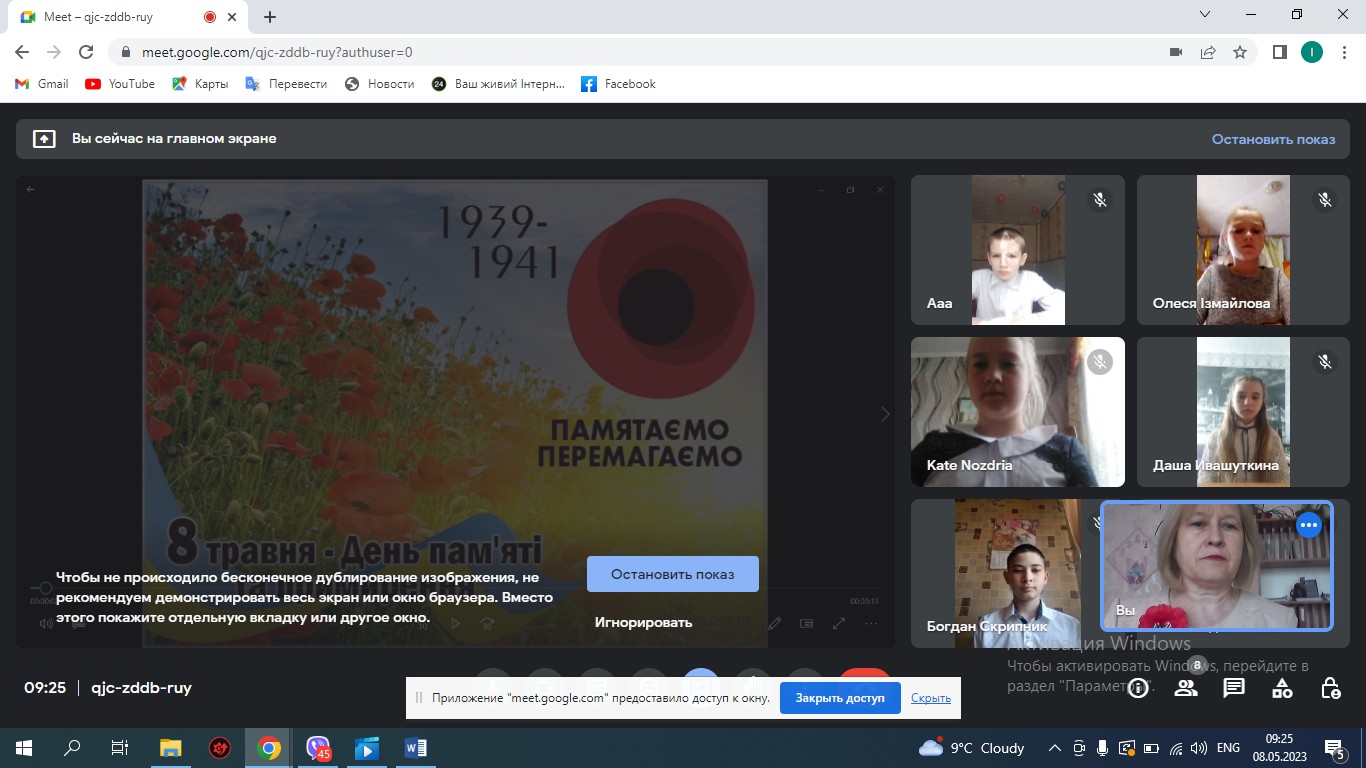
Task: Open the YouTube bookmark
Action: (x=121, y=84)
